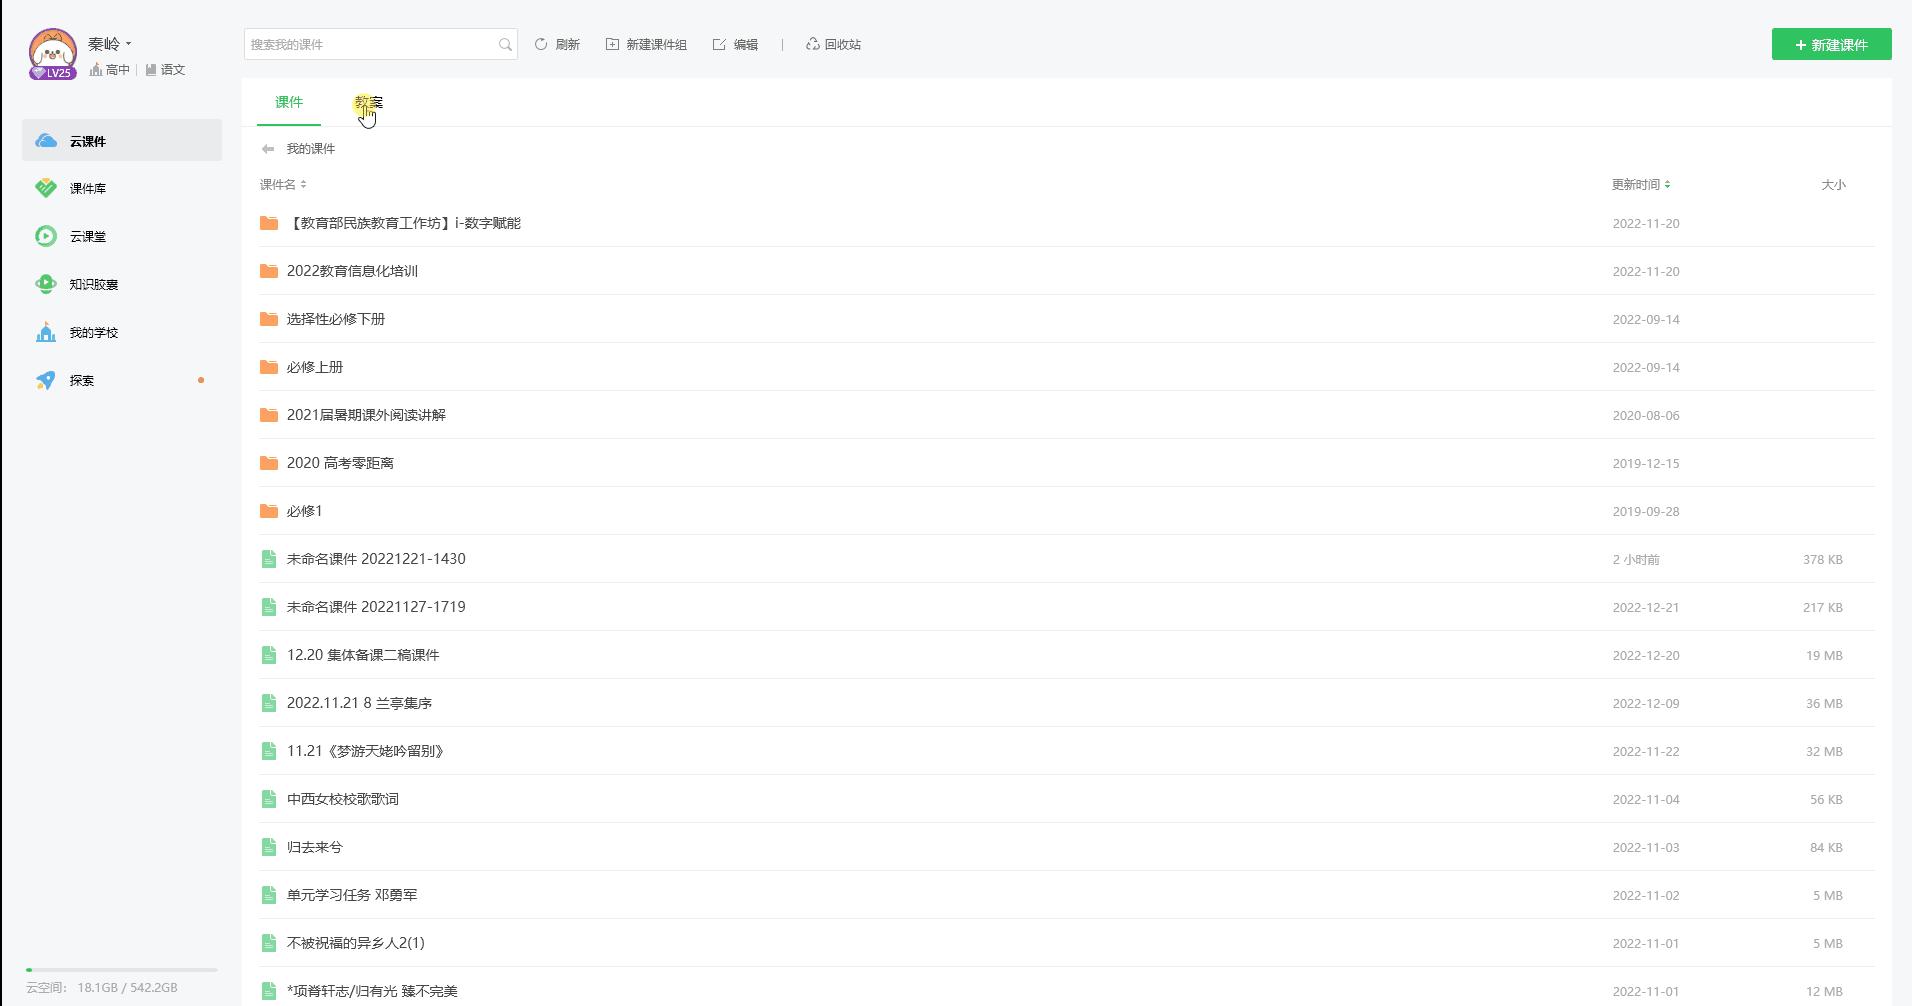Viewport: 1912px width, 1006px height.
Task: Click the 探索 rocket icon
Action: click(46, 380)
